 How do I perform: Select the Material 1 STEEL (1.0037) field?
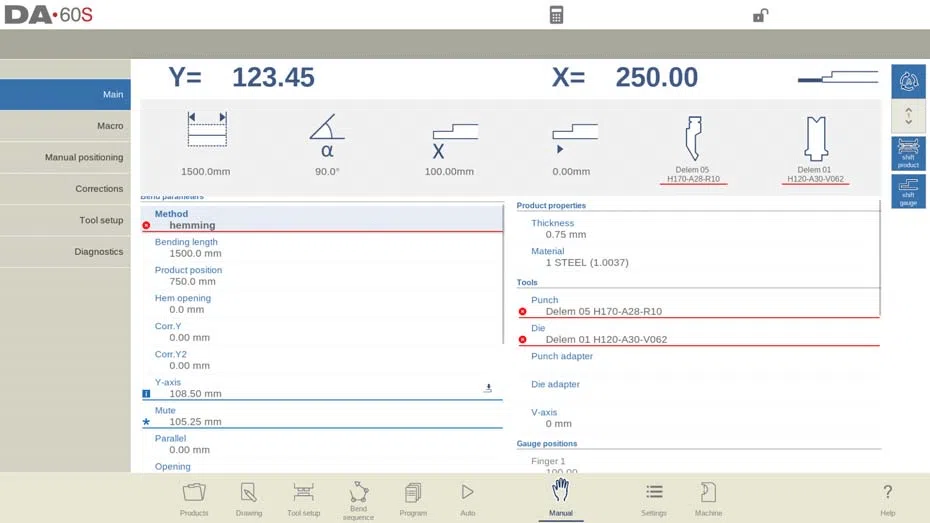click(699, 256)
